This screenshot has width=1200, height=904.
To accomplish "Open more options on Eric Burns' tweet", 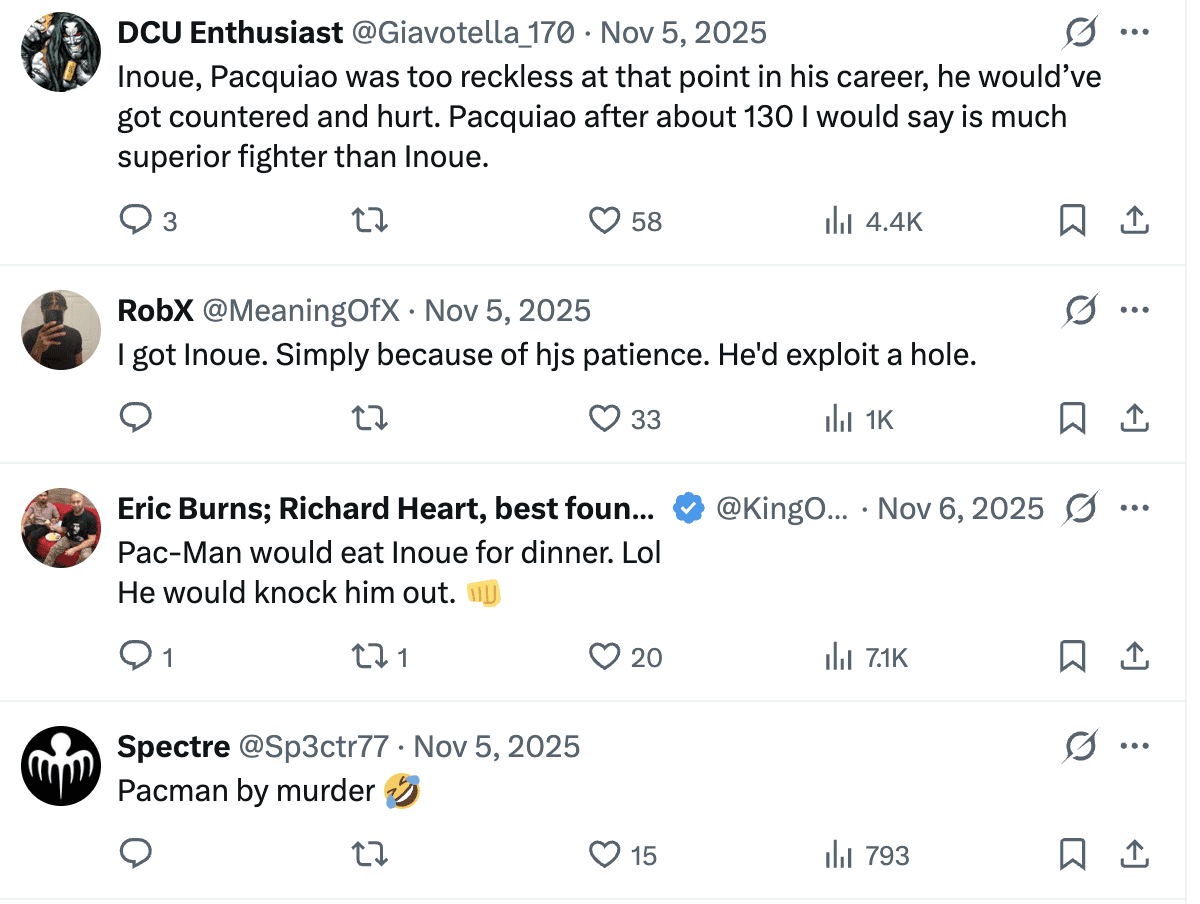I will (x=1134, y=508).
